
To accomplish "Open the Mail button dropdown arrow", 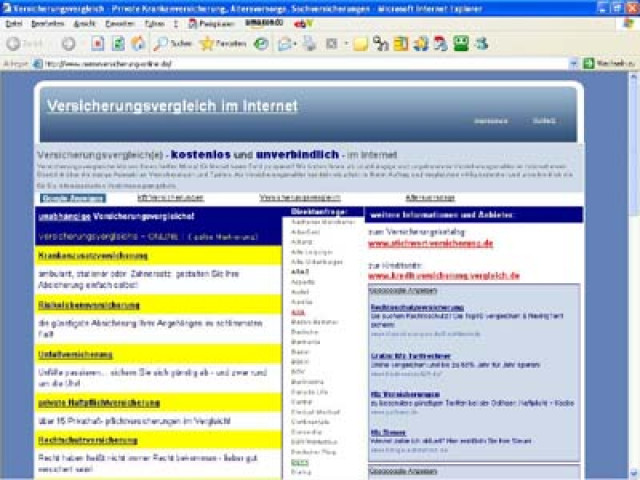I will [295, 44].
